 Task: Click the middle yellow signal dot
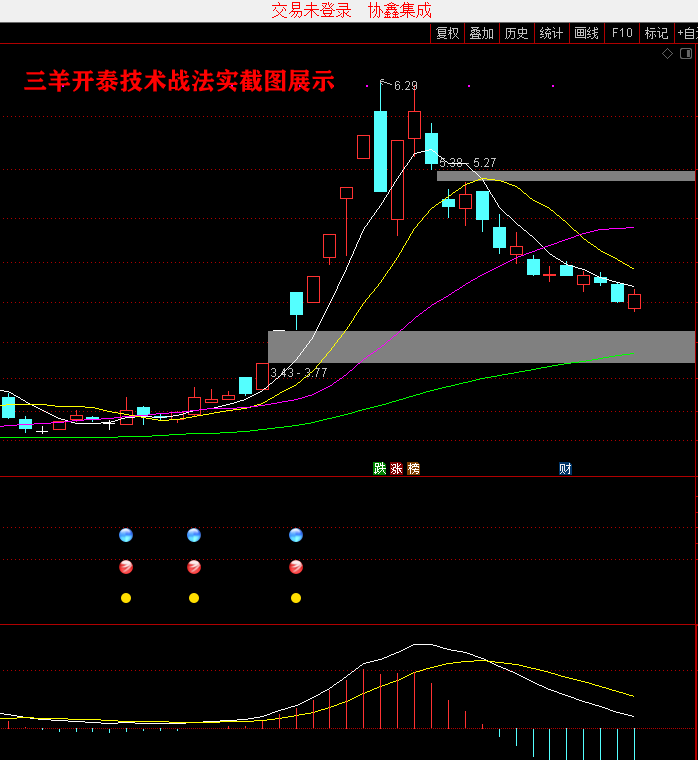(x=194, y=598)
